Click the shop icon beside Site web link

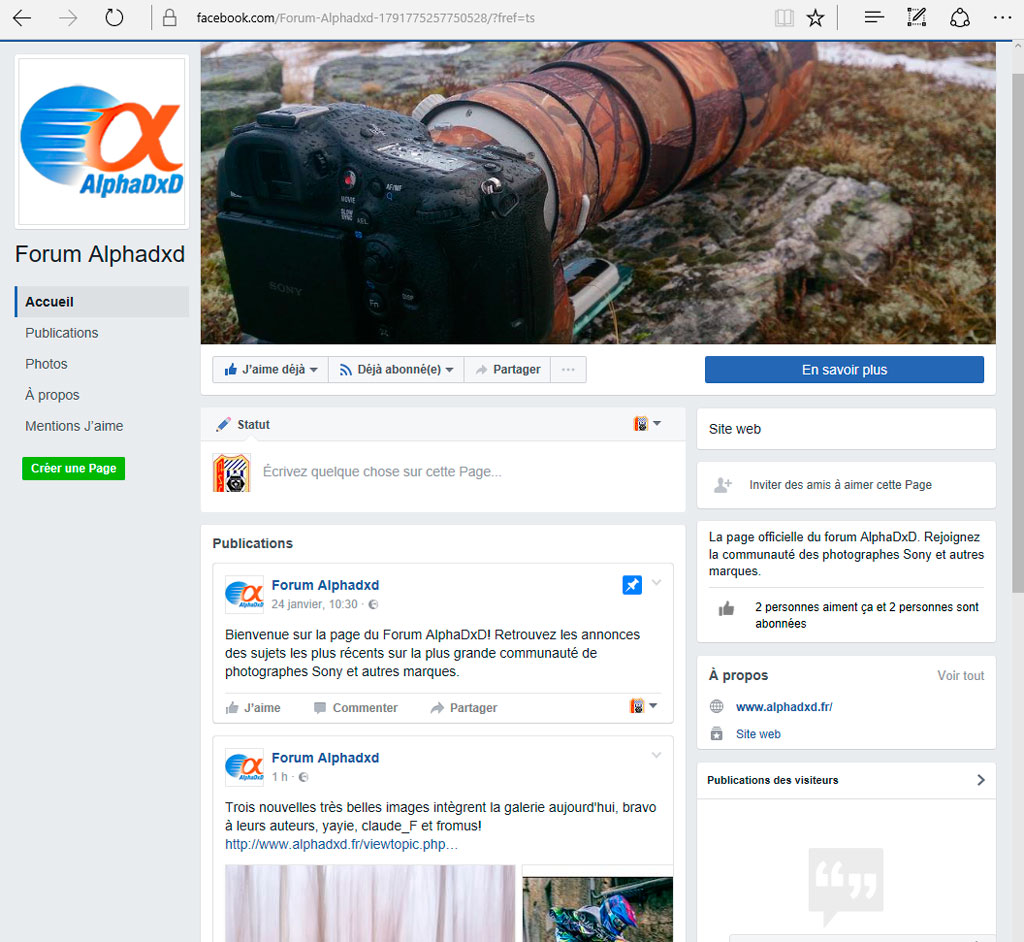pyautogui.click(x=716, y=734)
